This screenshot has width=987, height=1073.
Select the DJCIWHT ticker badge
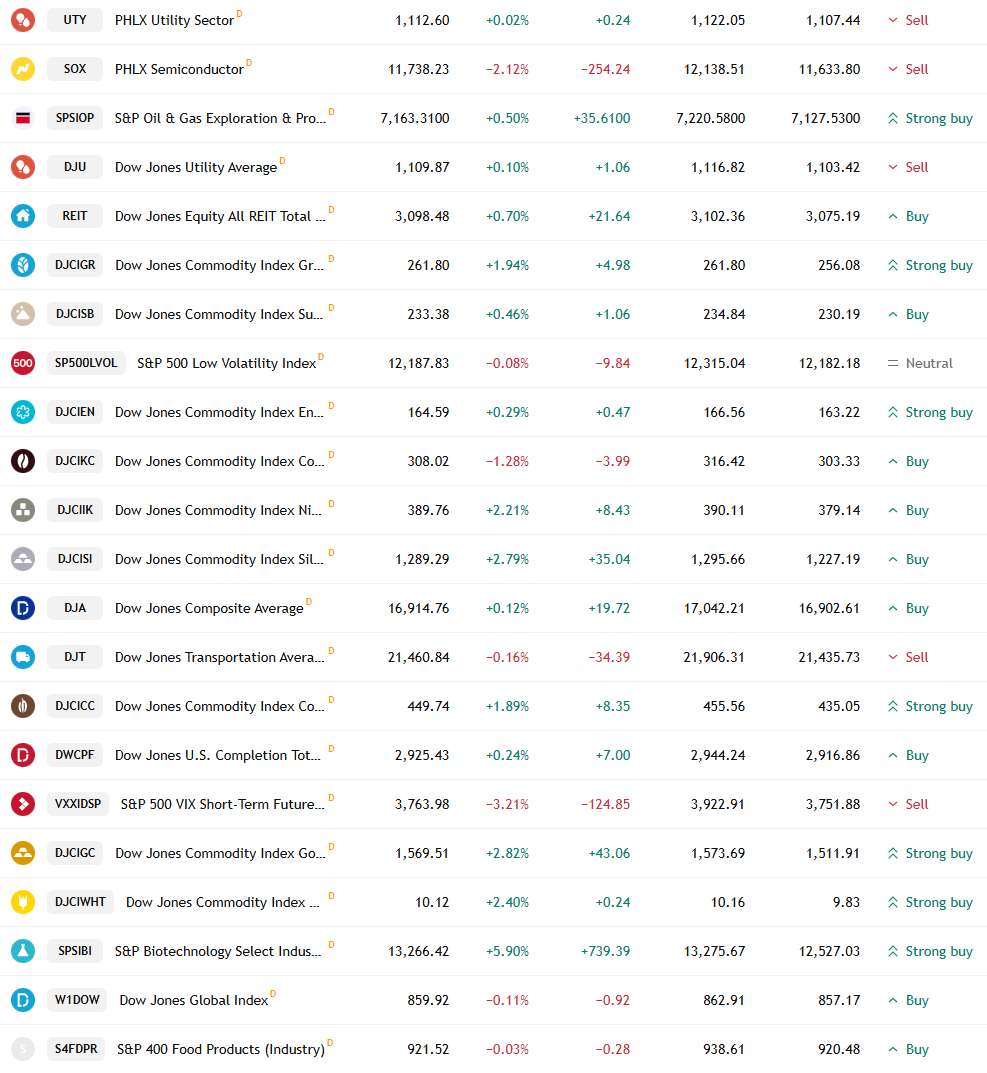pyautogui.click(x=81, y=902)
